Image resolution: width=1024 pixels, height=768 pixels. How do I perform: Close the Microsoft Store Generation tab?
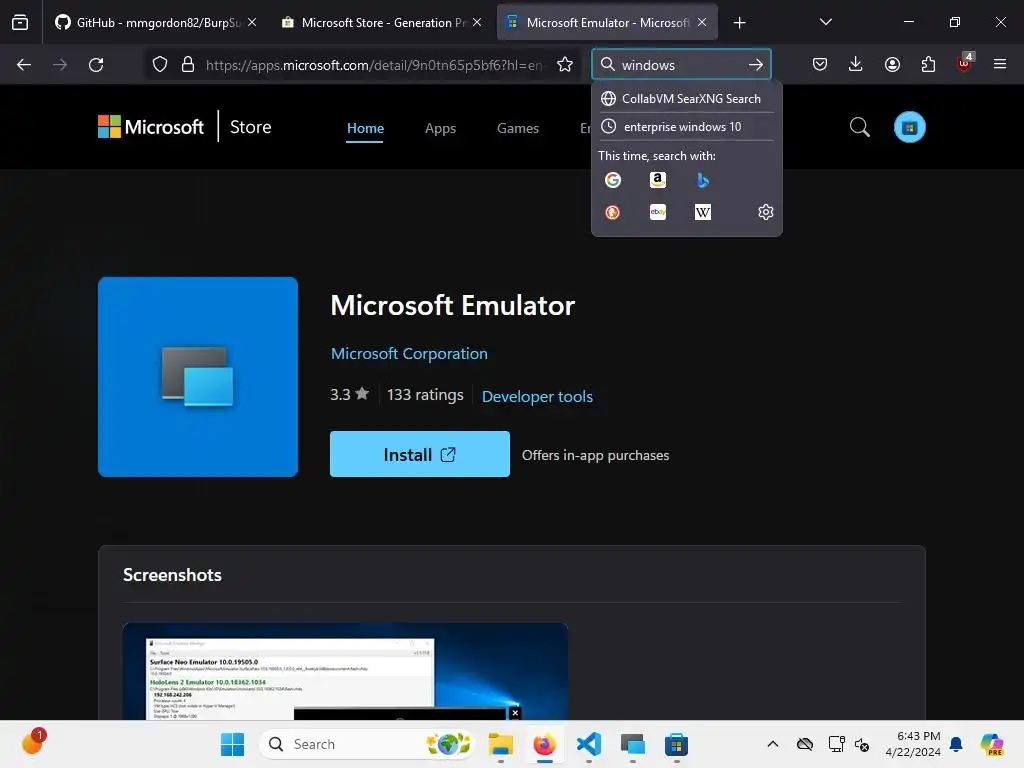coord(477,22)
